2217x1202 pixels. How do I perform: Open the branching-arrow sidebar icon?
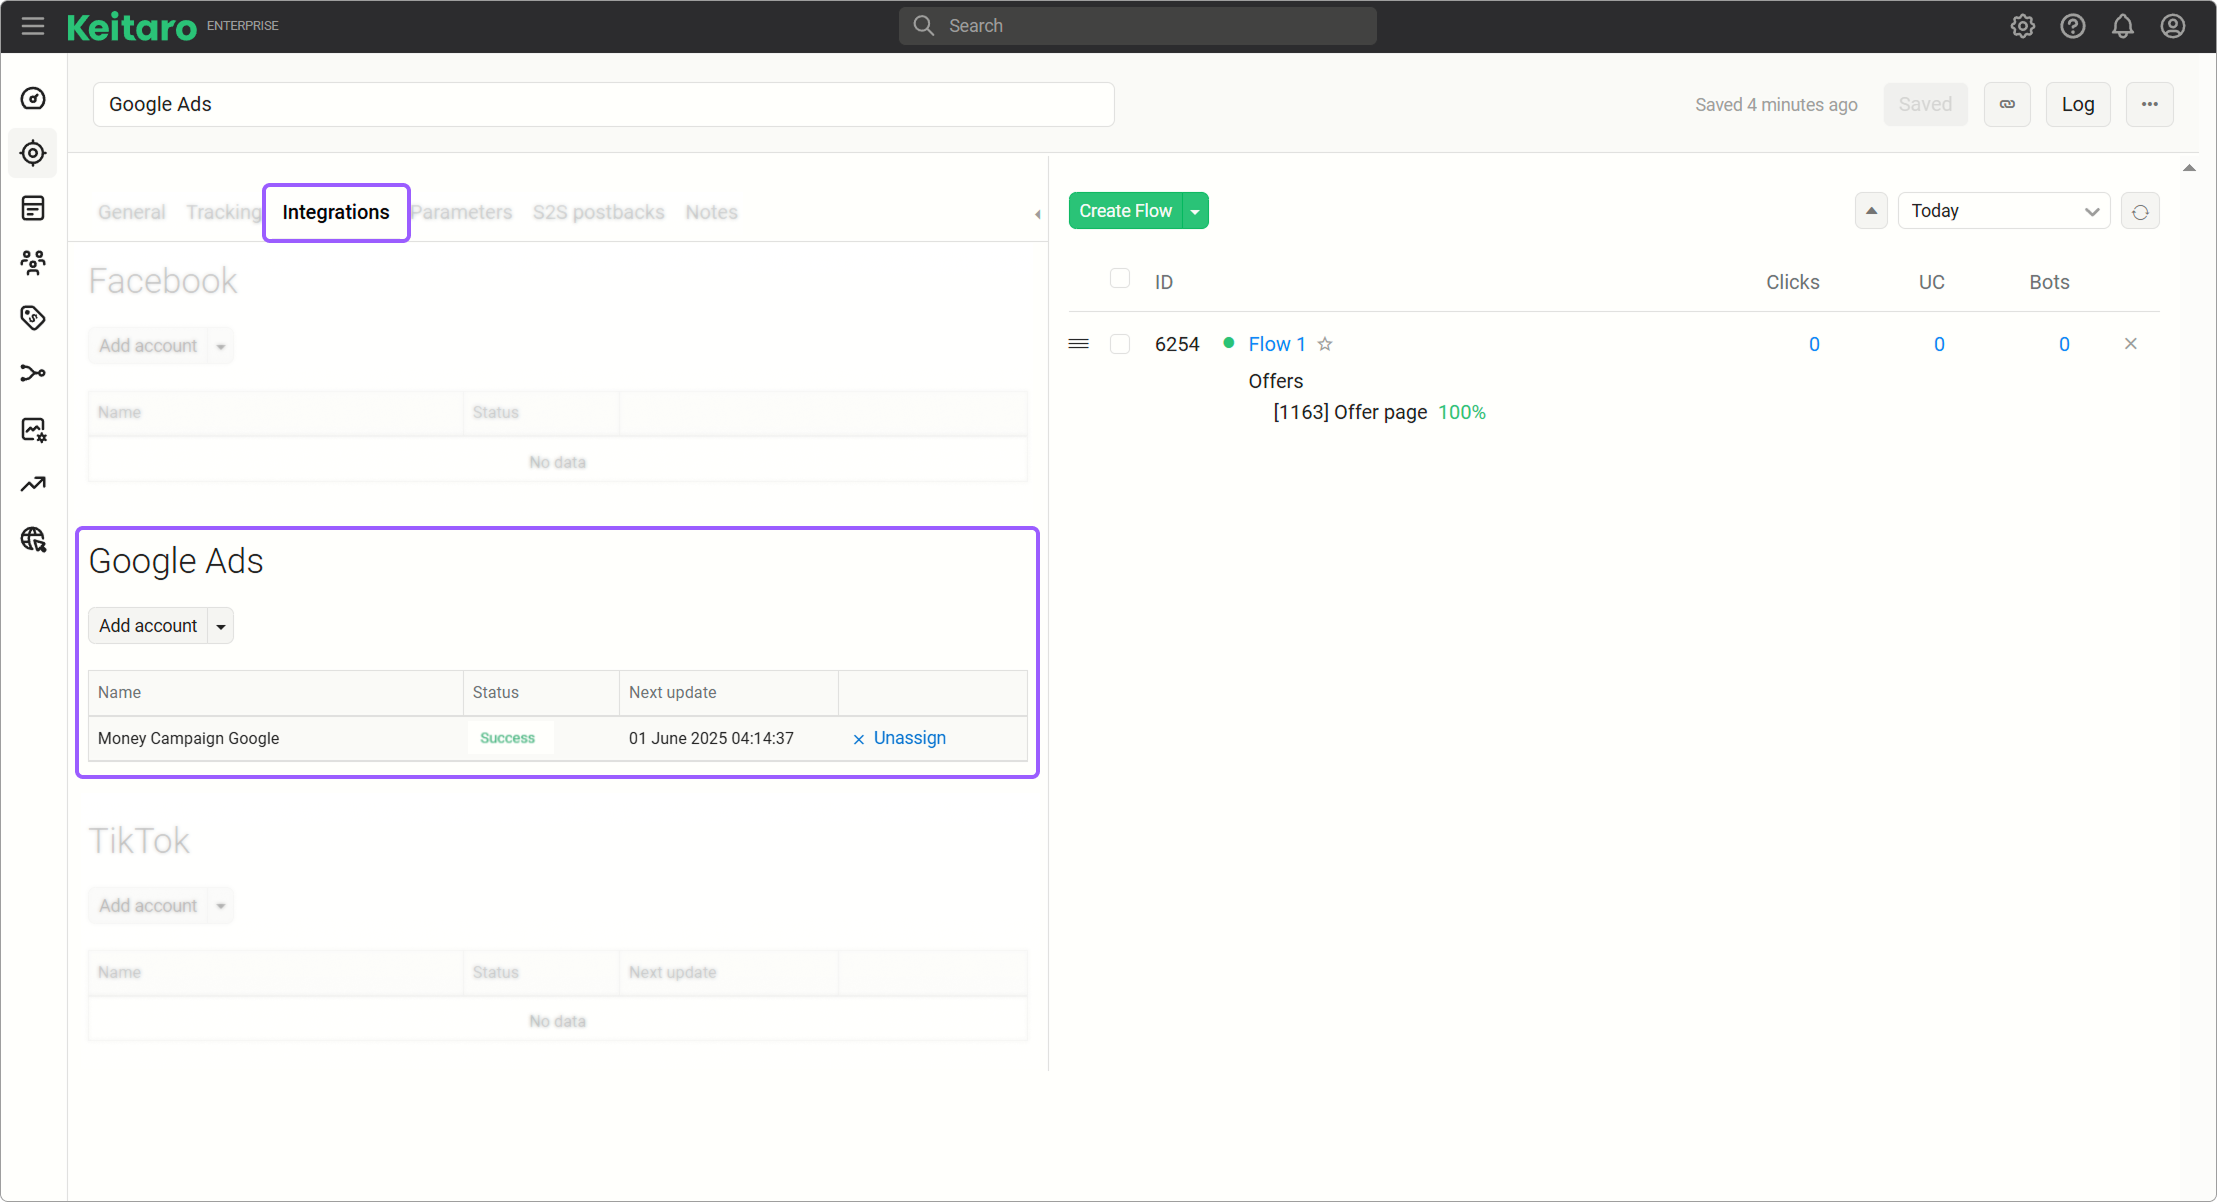pyautogui.click(x=33, y=373)
